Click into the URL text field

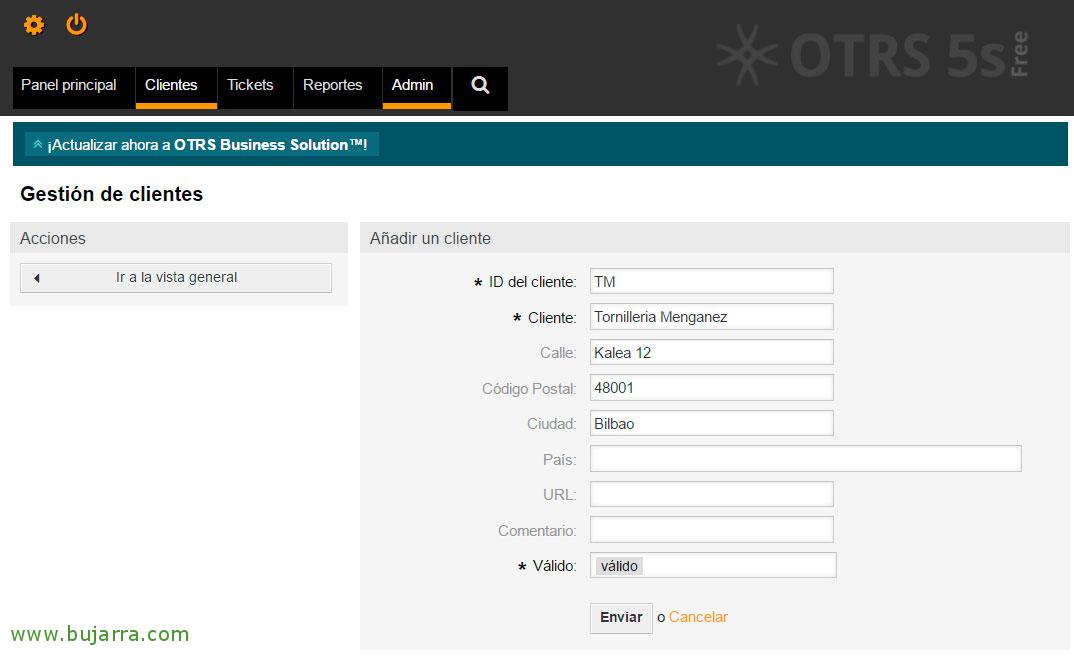(711, 494)
